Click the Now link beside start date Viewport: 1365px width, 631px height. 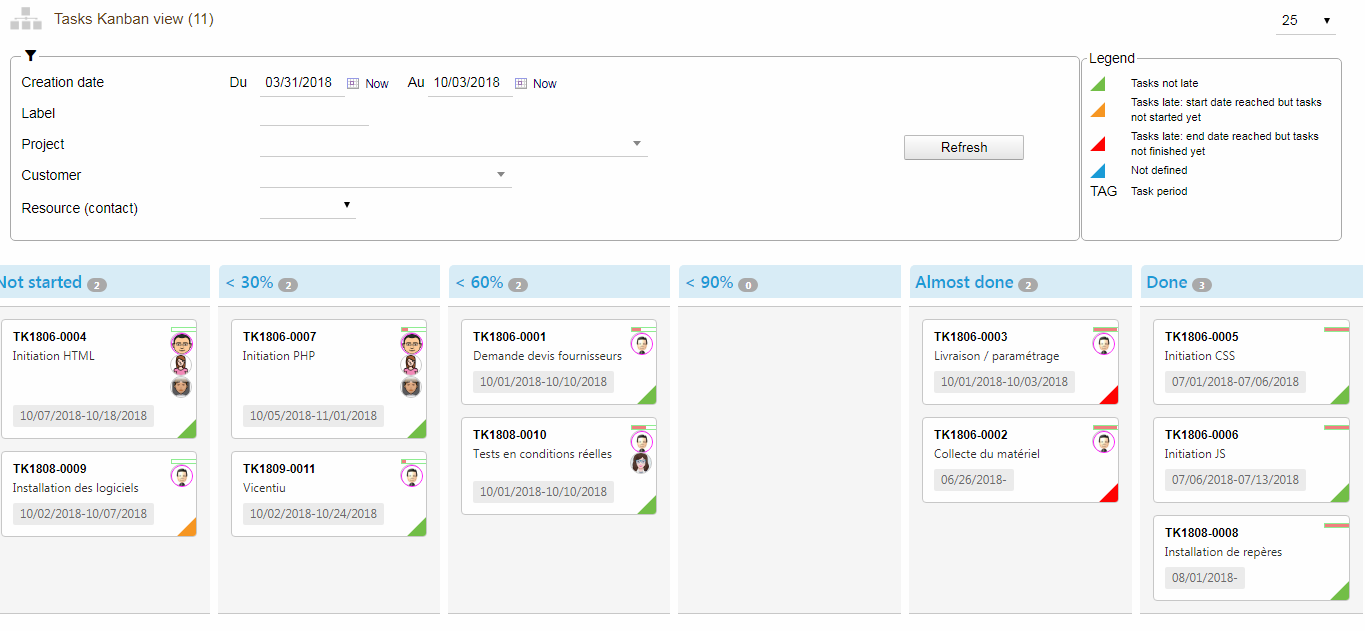pos(377,84)
